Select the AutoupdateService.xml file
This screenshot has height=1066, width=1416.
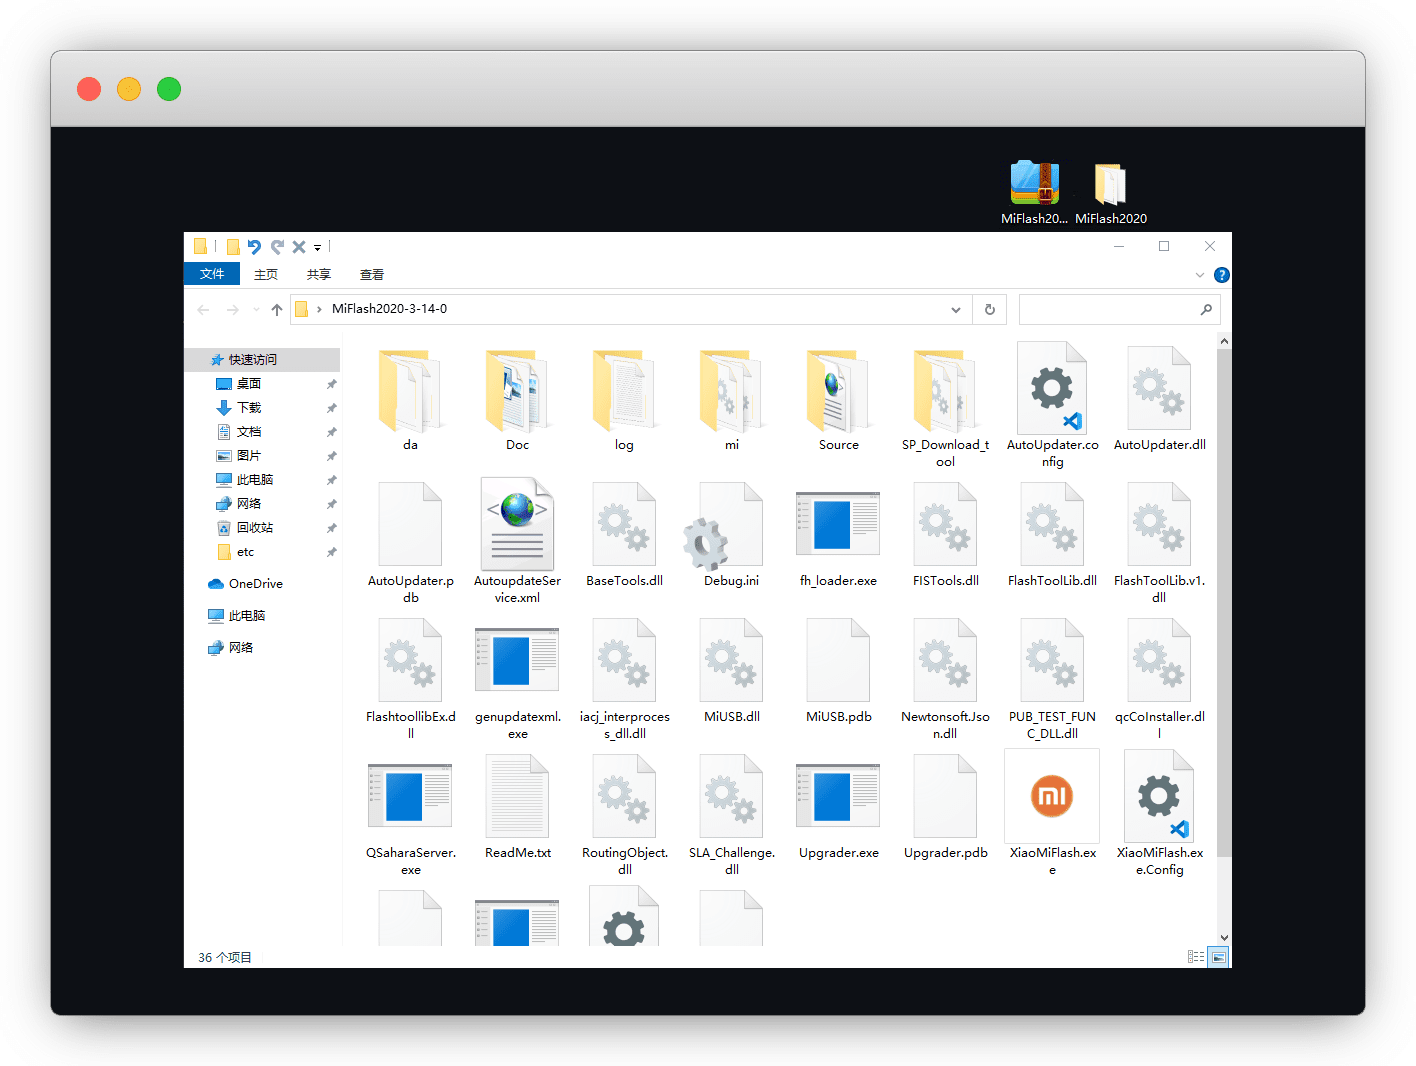pos(517,525)
